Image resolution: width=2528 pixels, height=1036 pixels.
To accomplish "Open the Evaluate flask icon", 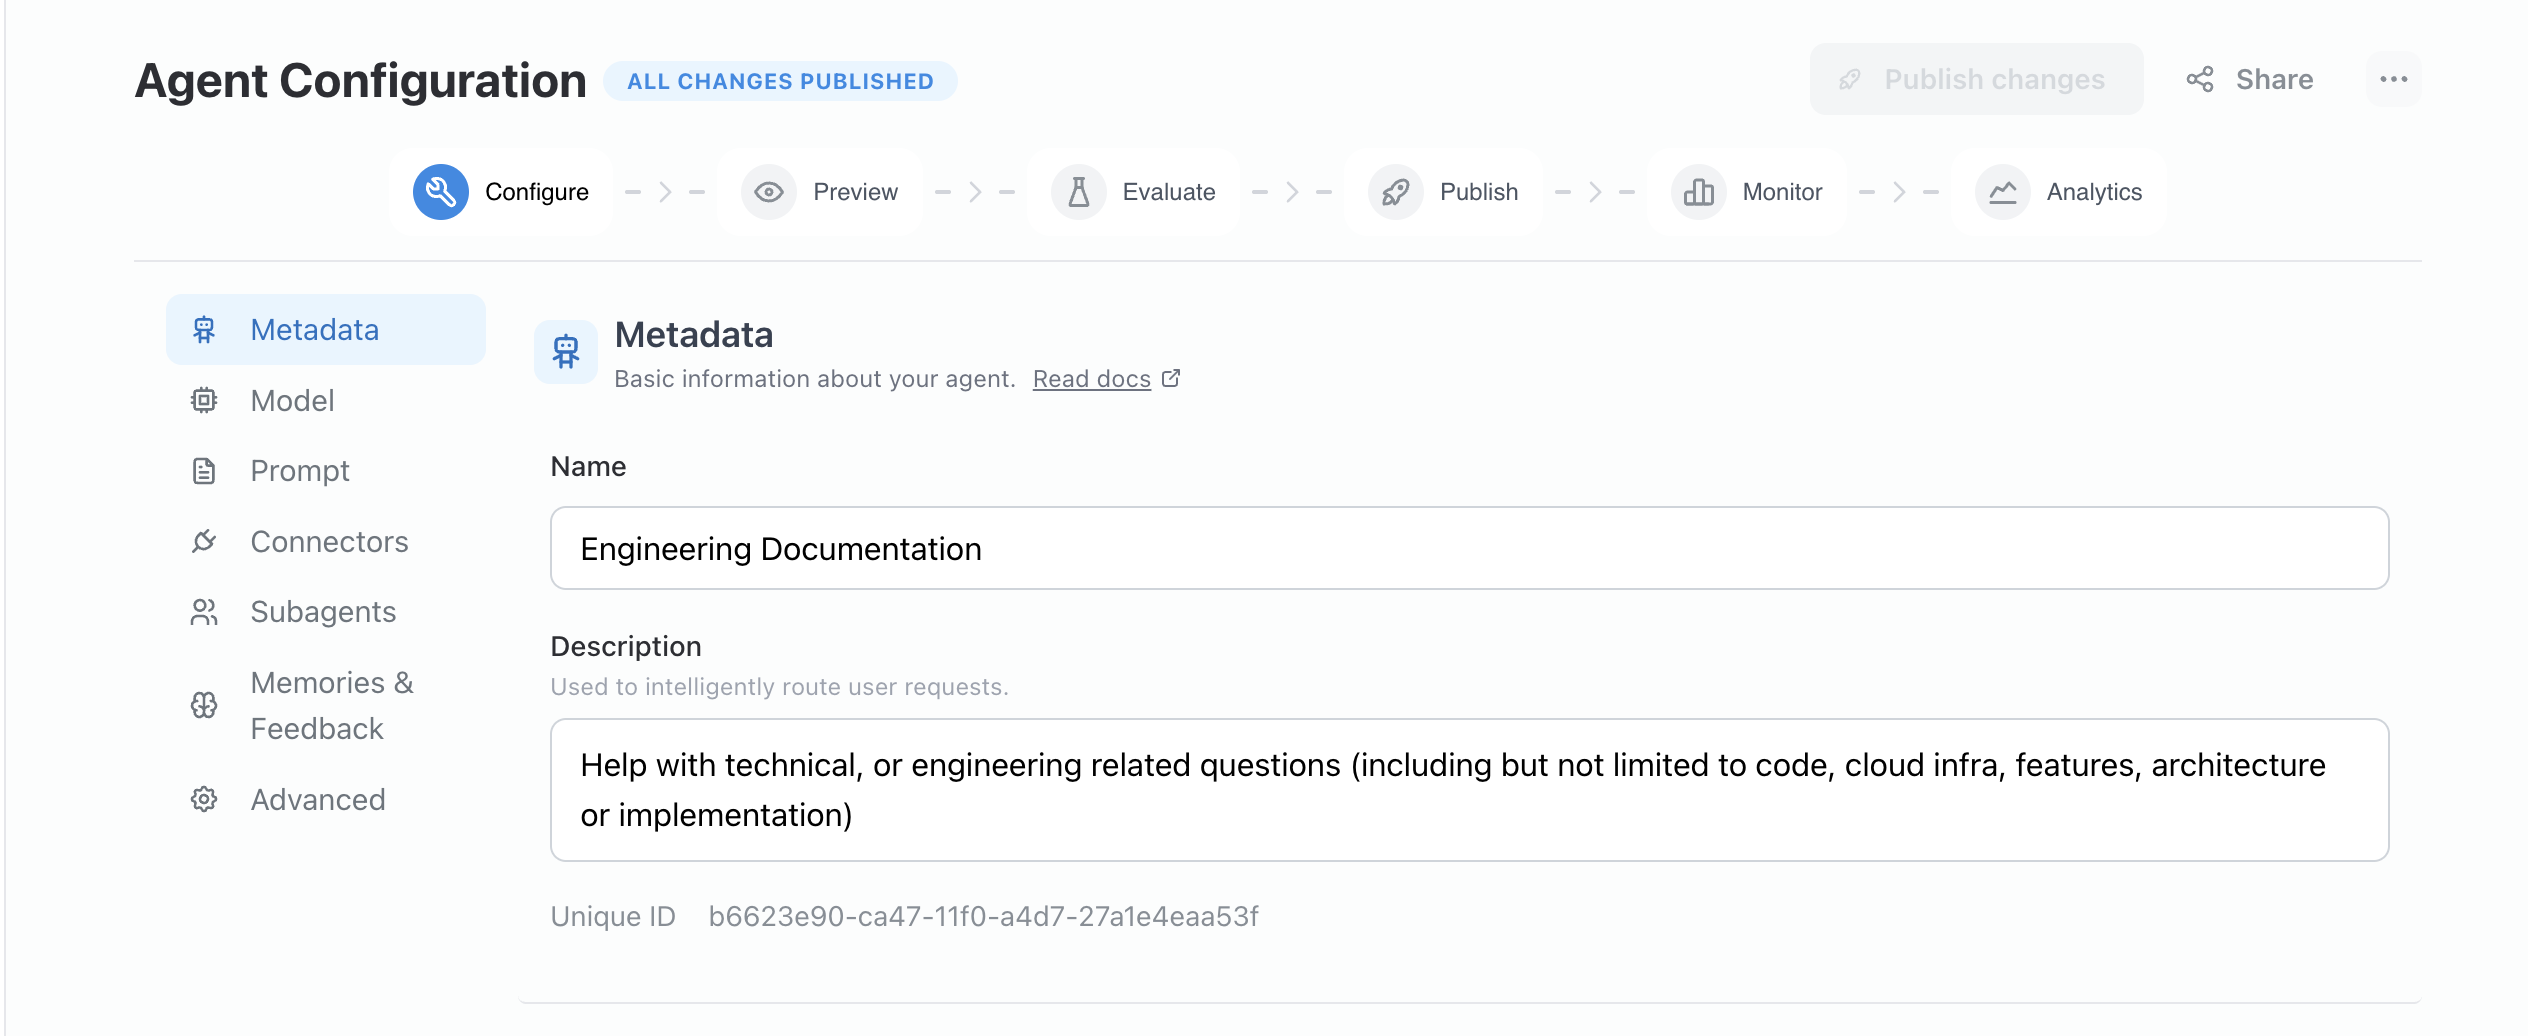I will (x=1077, y=191).
